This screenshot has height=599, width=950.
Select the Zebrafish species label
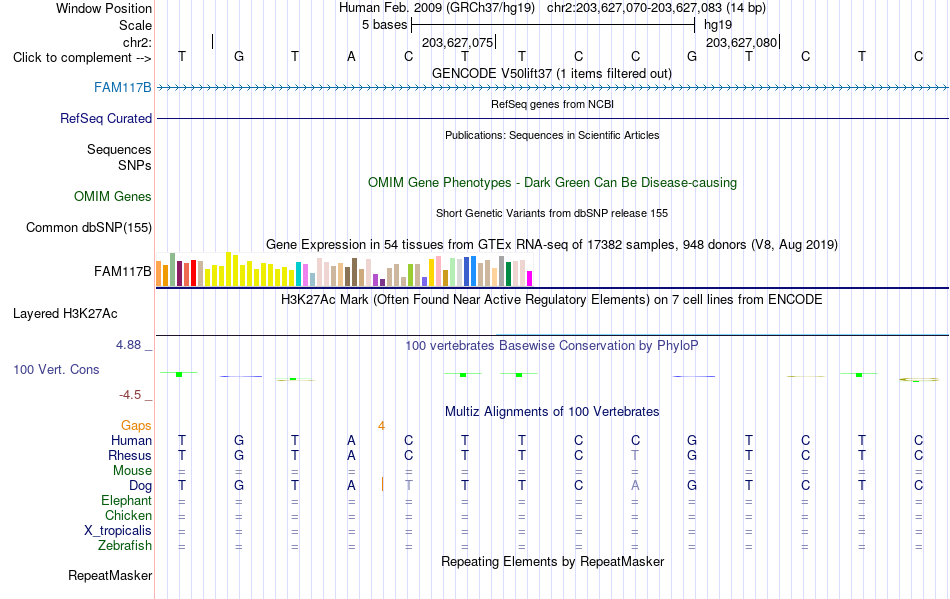tap(125, 546)
